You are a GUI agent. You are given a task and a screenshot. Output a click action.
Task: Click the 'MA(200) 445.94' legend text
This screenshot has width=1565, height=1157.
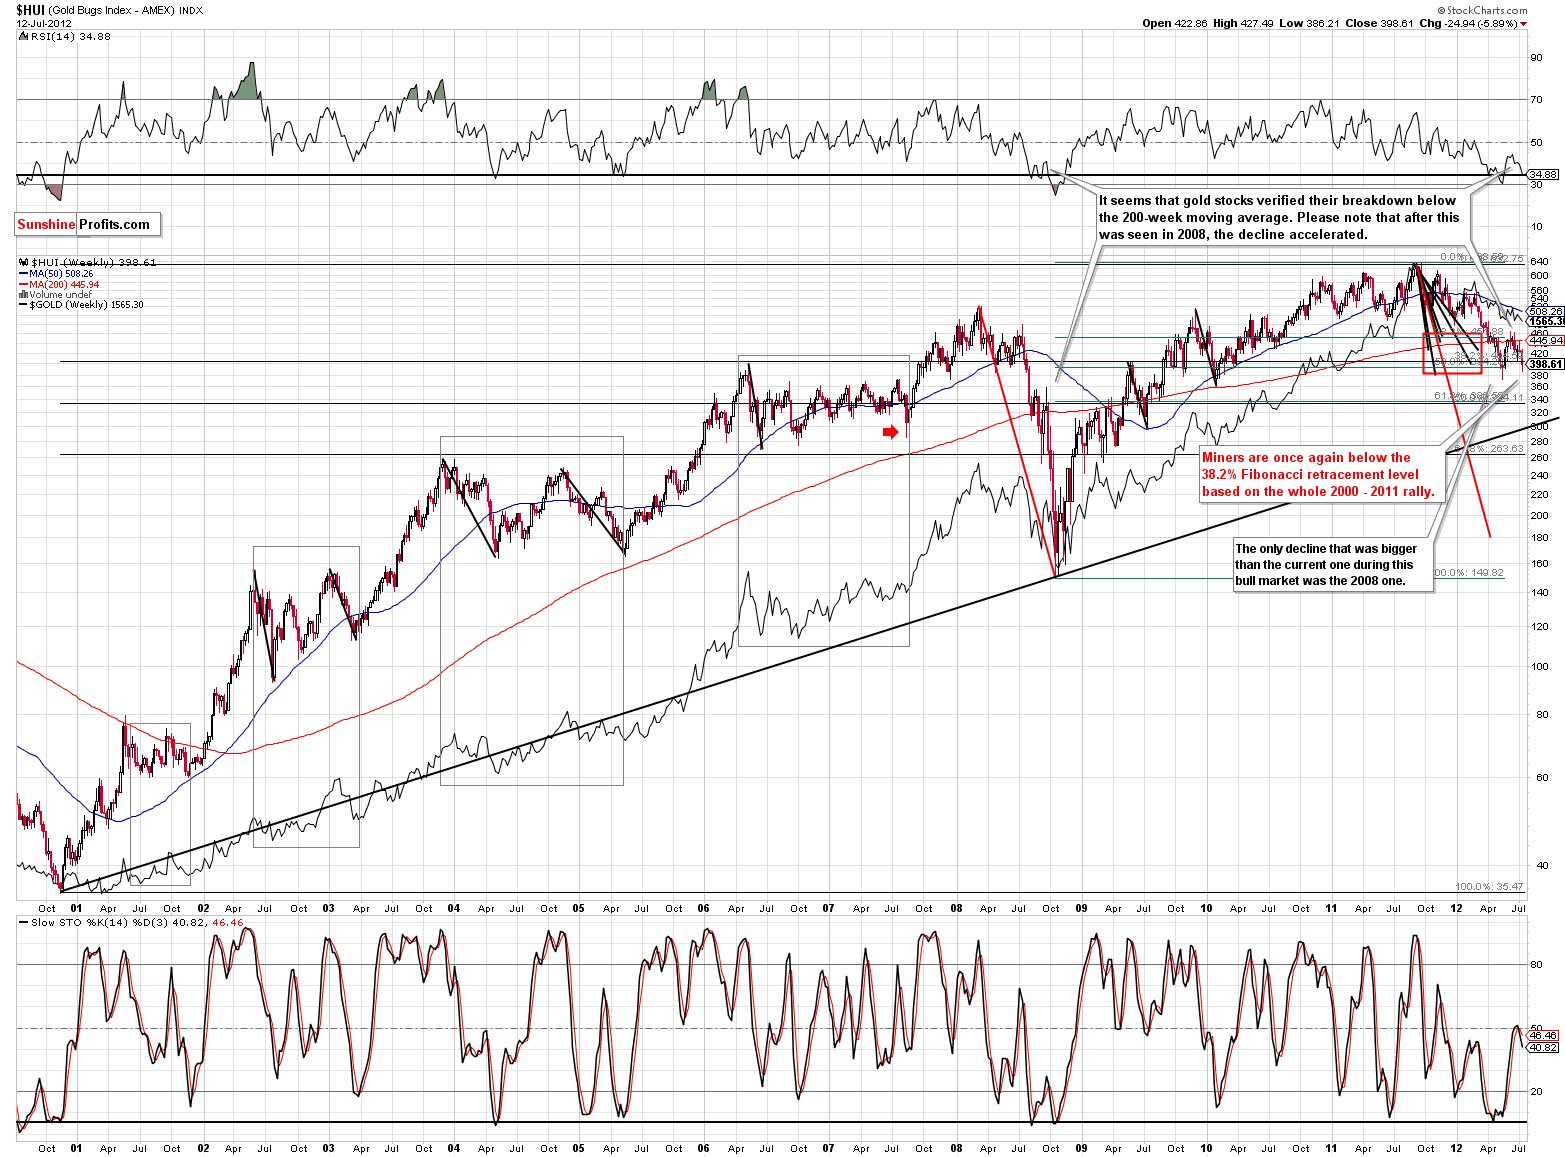[63, 284]
